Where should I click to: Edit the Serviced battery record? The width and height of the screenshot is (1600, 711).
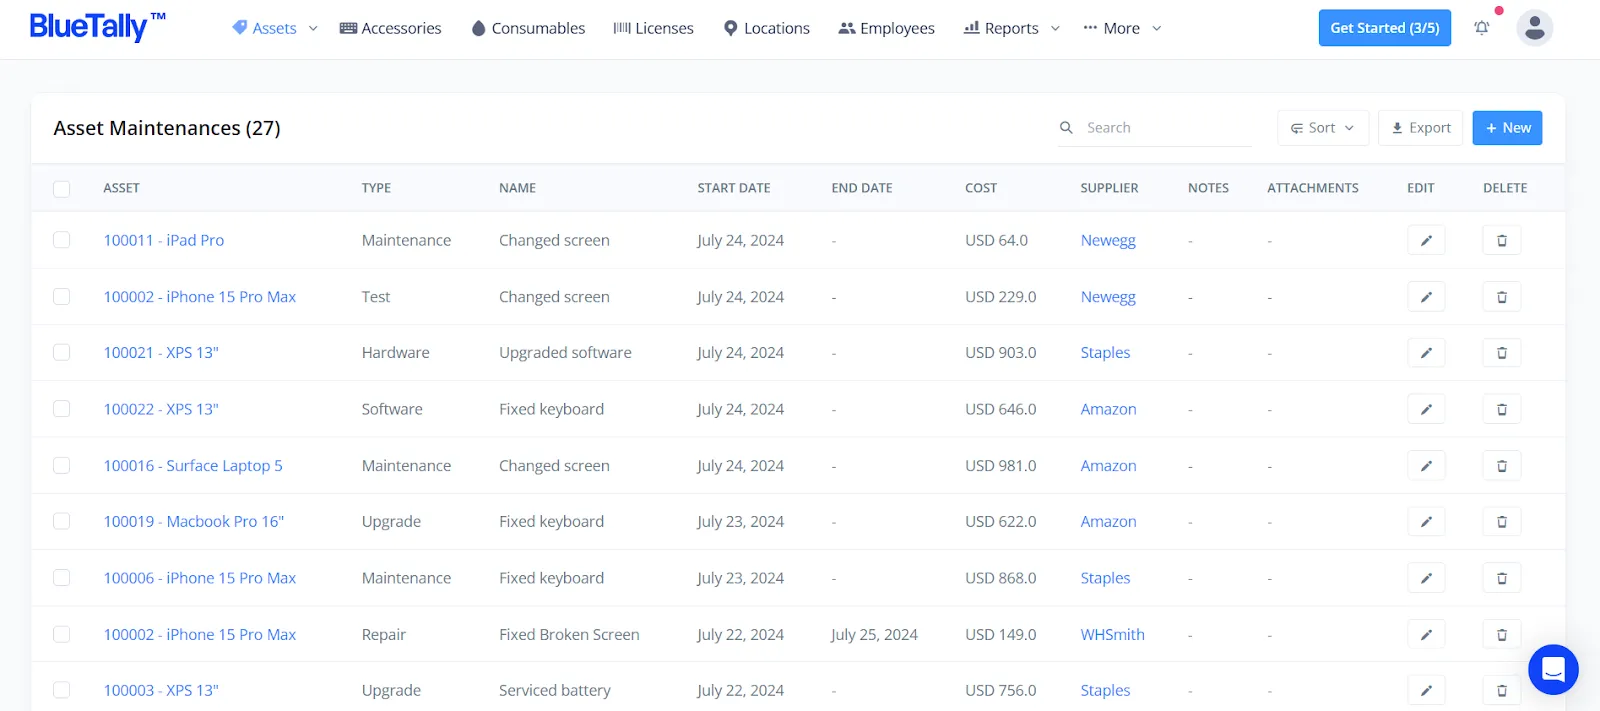coord(1426,691)
